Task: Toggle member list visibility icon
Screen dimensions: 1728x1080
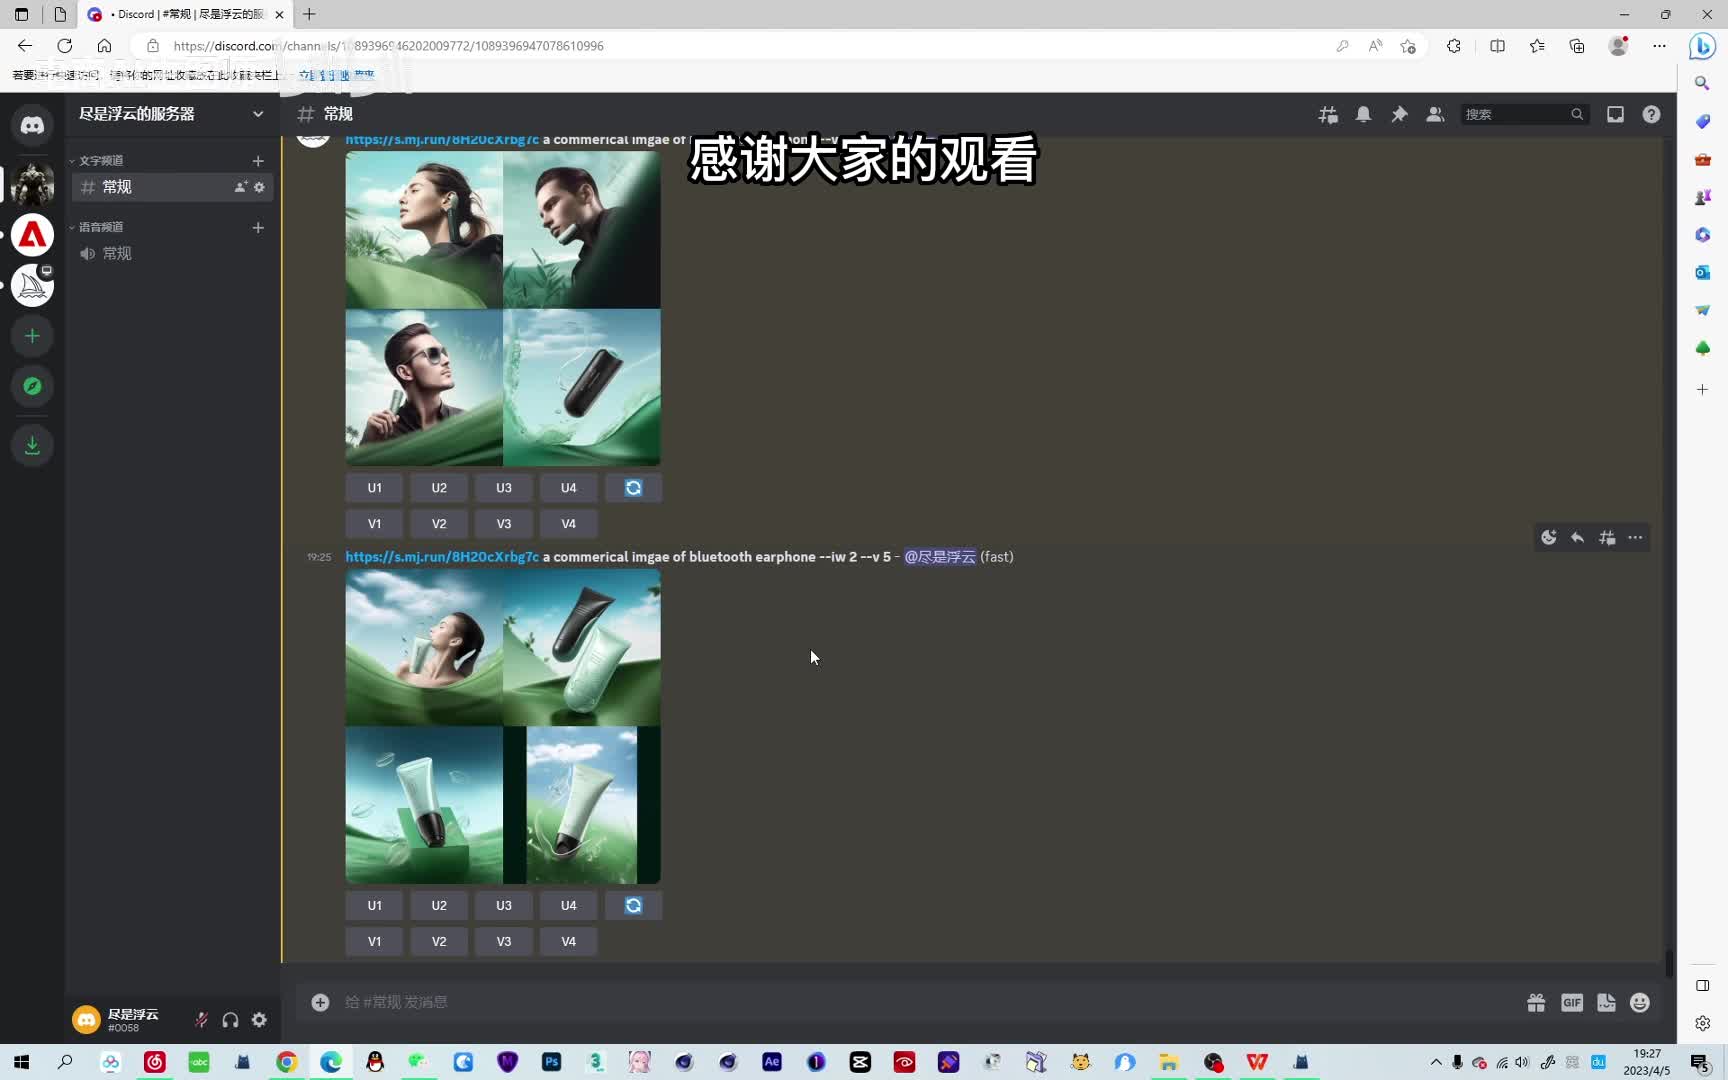Action: [1435, 115]
